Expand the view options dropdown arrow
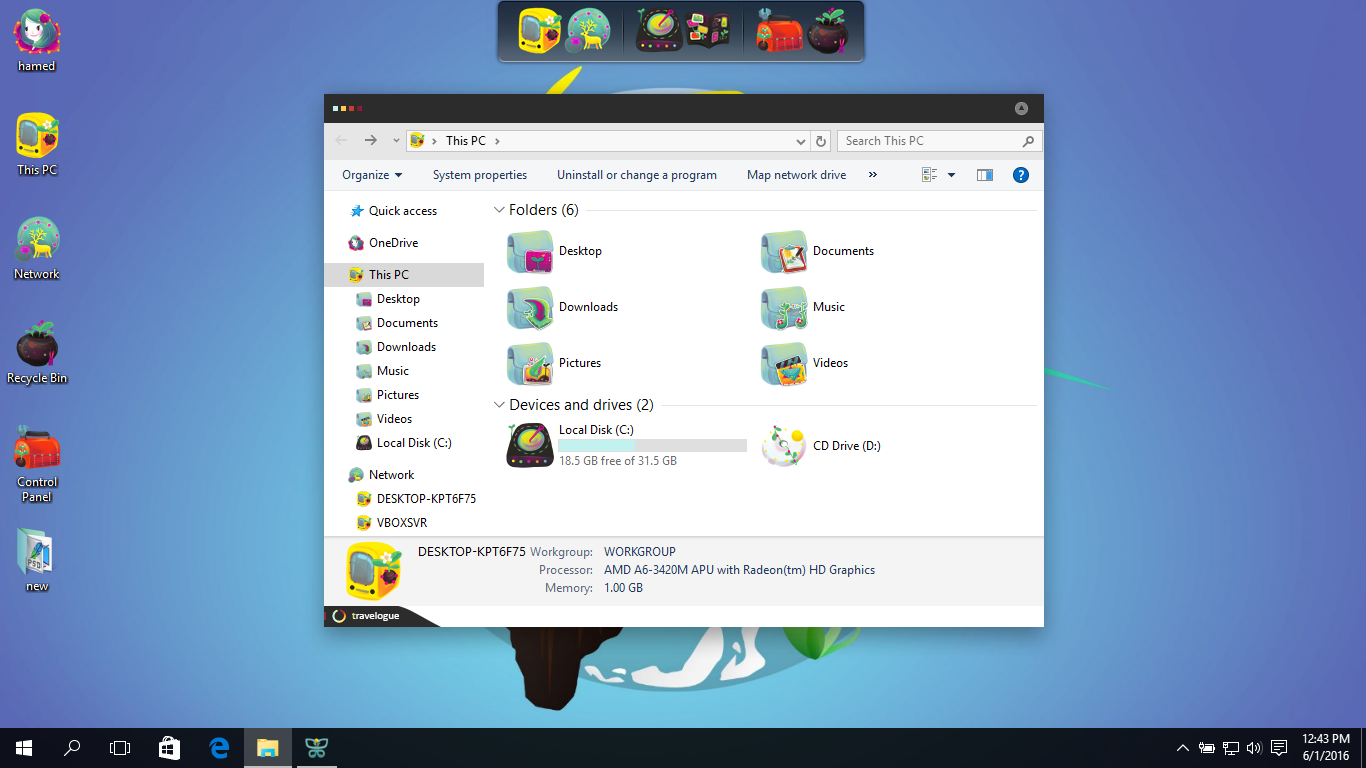This screenshot has width=1366, height=768. pos(951,175)
